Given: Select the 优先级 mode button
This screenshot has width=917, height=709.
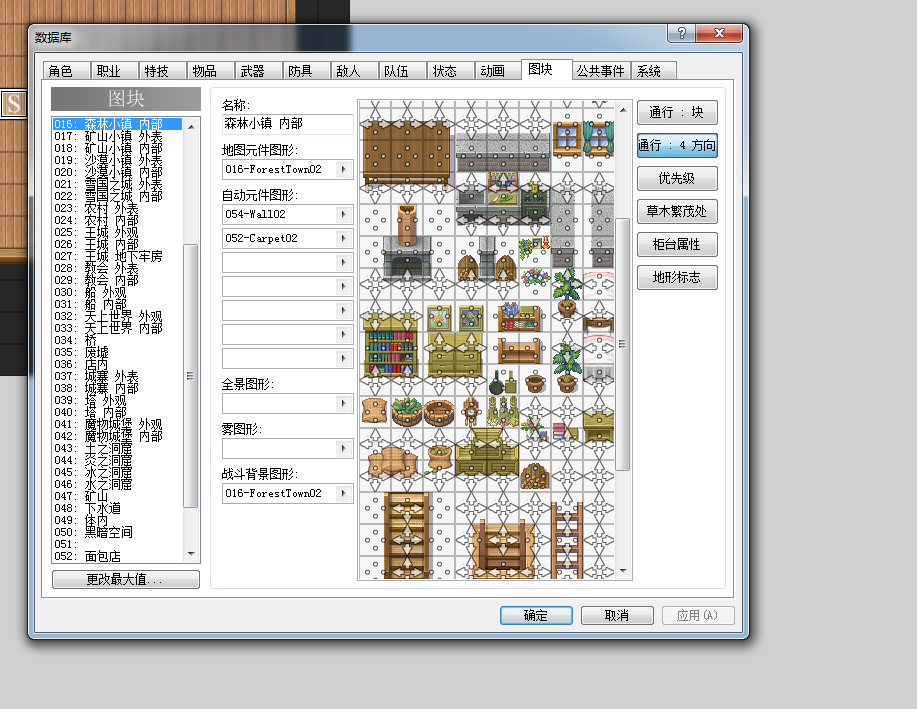Looking at the screenshot, I should click(677, 178).
